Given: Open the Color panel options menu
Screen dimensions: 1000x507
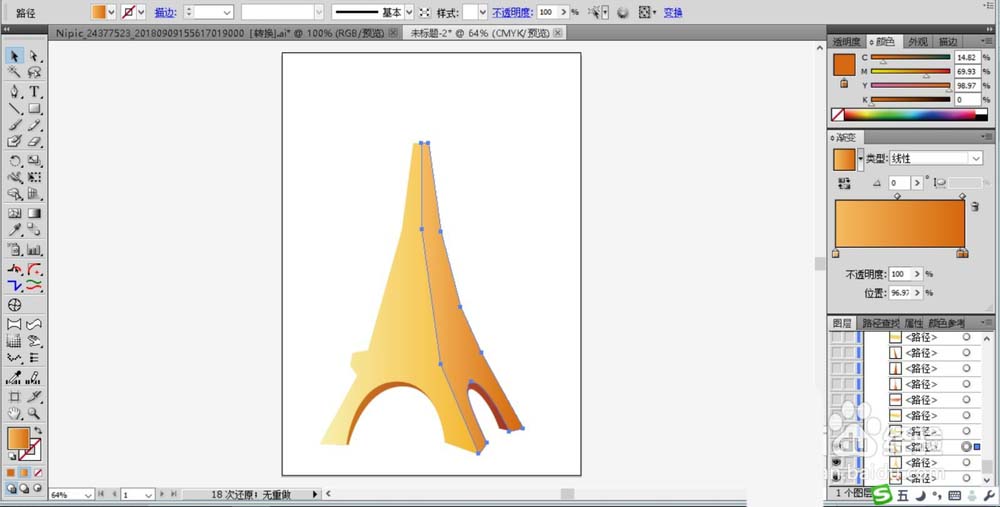Looking at the screenshot, I should point(987,41).
